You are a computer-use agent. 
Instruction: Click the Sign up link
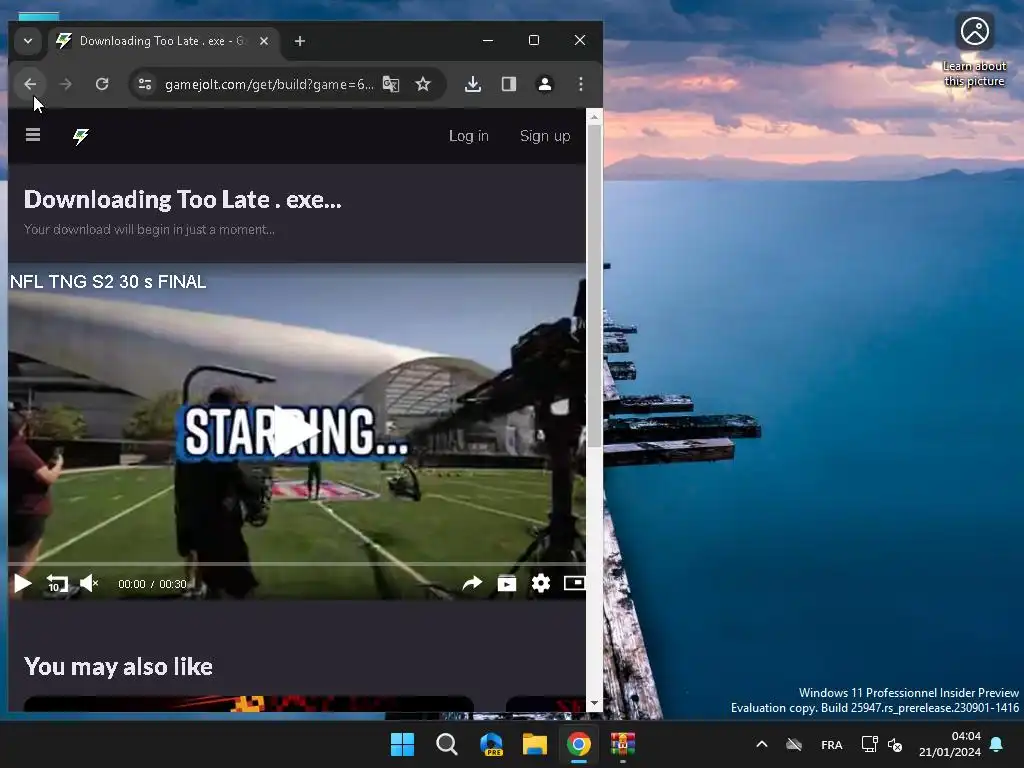(545, 136)
